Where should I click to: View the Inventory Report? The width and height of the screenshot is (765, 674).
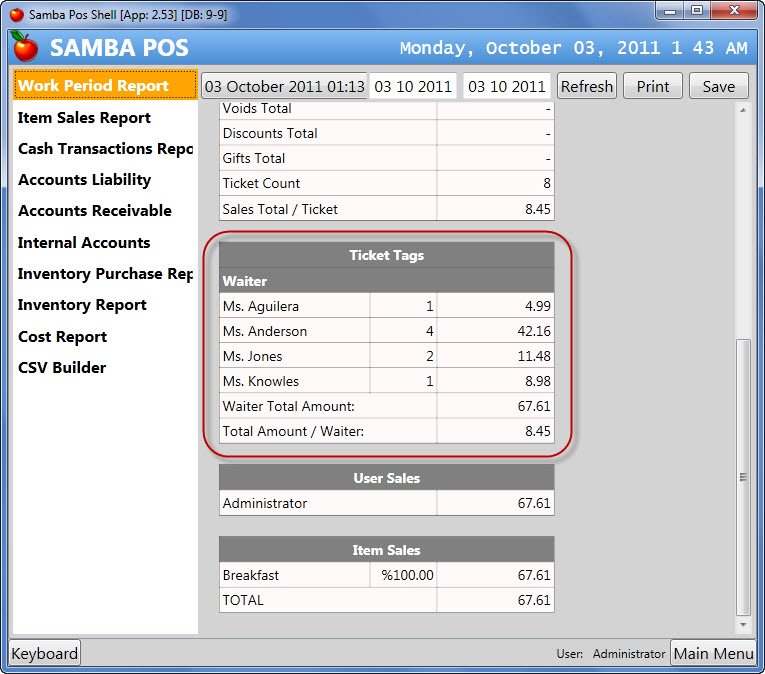(82, 305)
